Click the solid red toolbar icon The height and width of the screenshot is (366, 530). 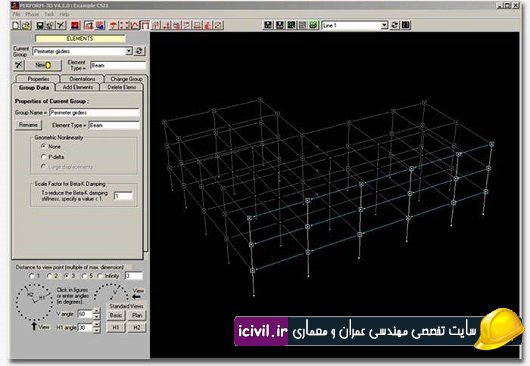(75, 25)
